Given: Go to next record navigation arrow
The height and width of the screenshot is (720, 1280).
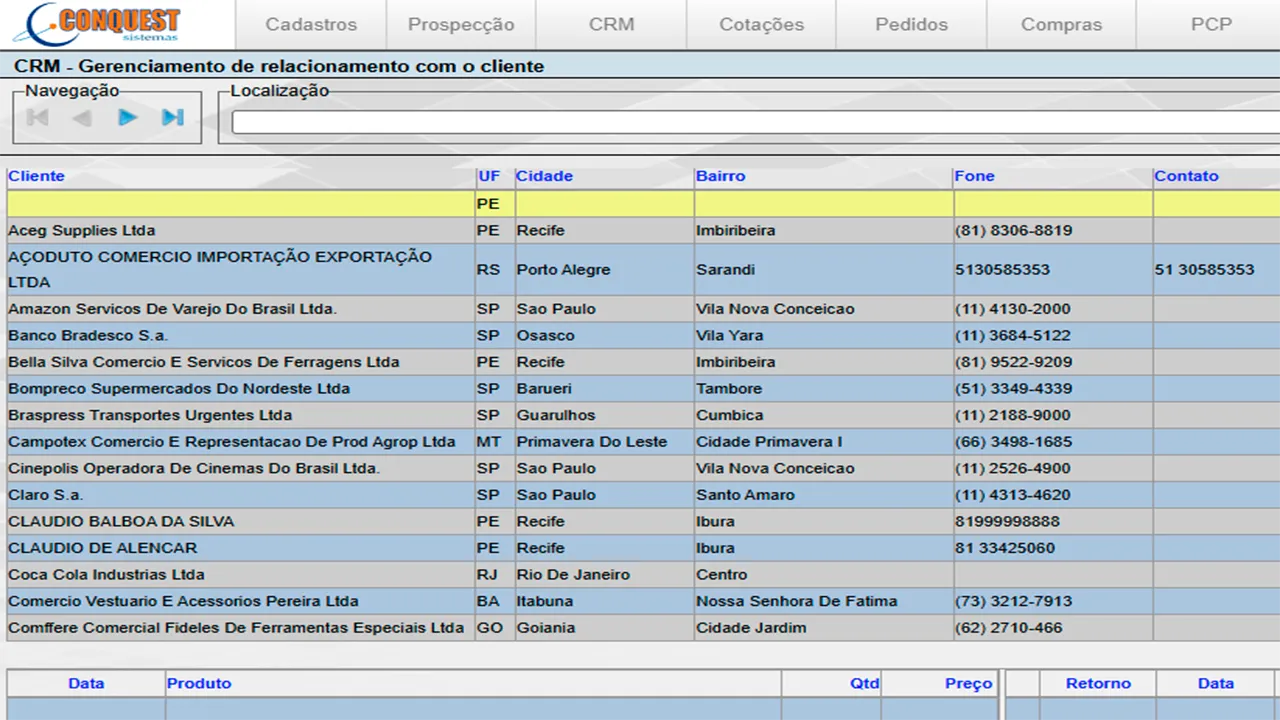Looking at the screenshot, I should point(128,118).
